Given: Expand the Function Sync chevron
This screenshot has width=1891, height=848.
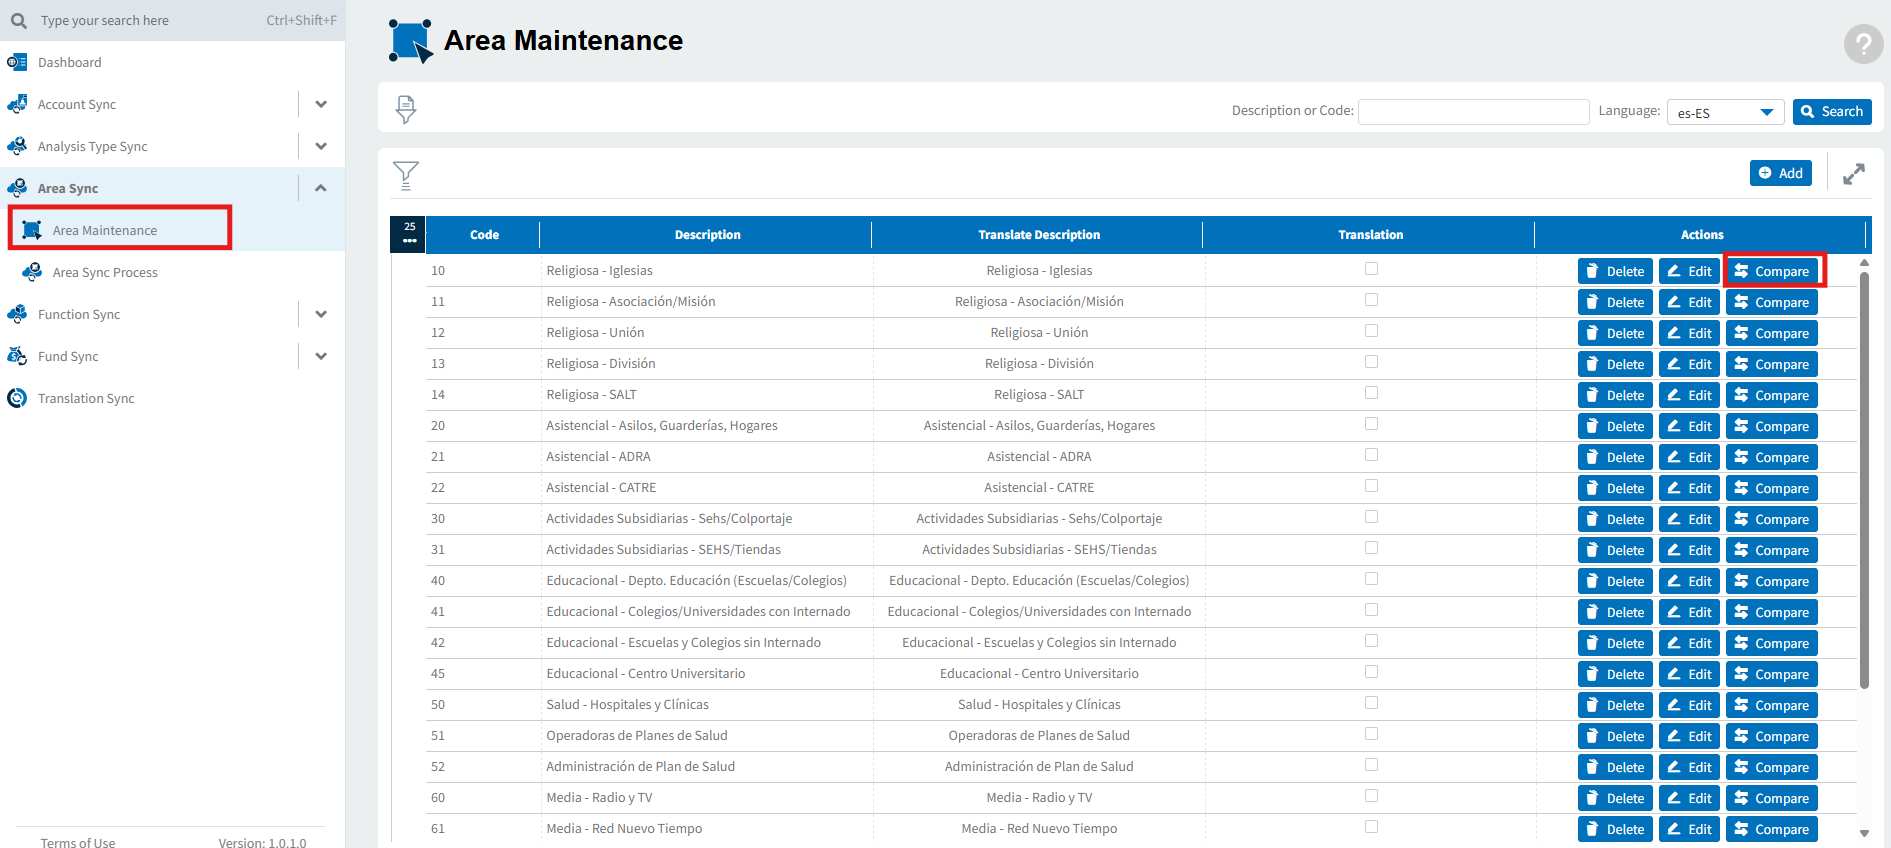Looking at the screenshot, I should tap(321, 314).
